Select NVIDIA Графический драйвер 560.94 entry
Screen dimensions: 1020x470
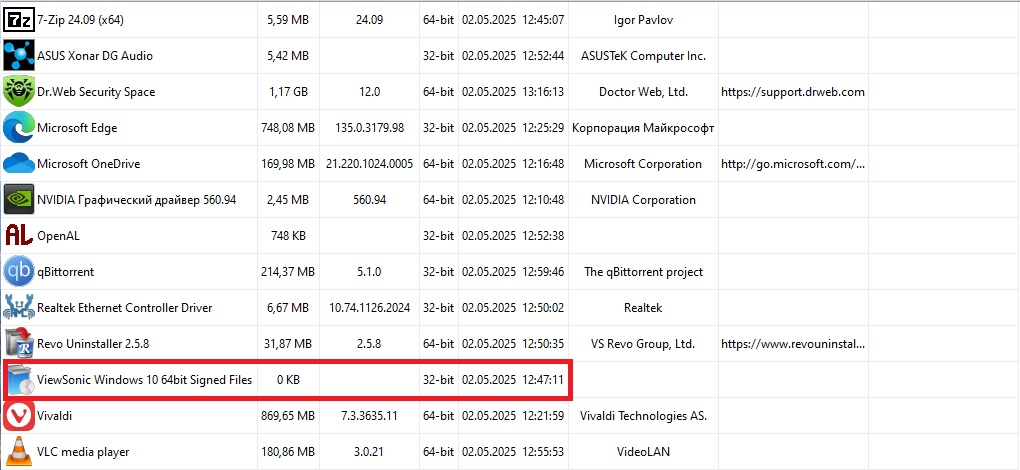coord(137,200)
